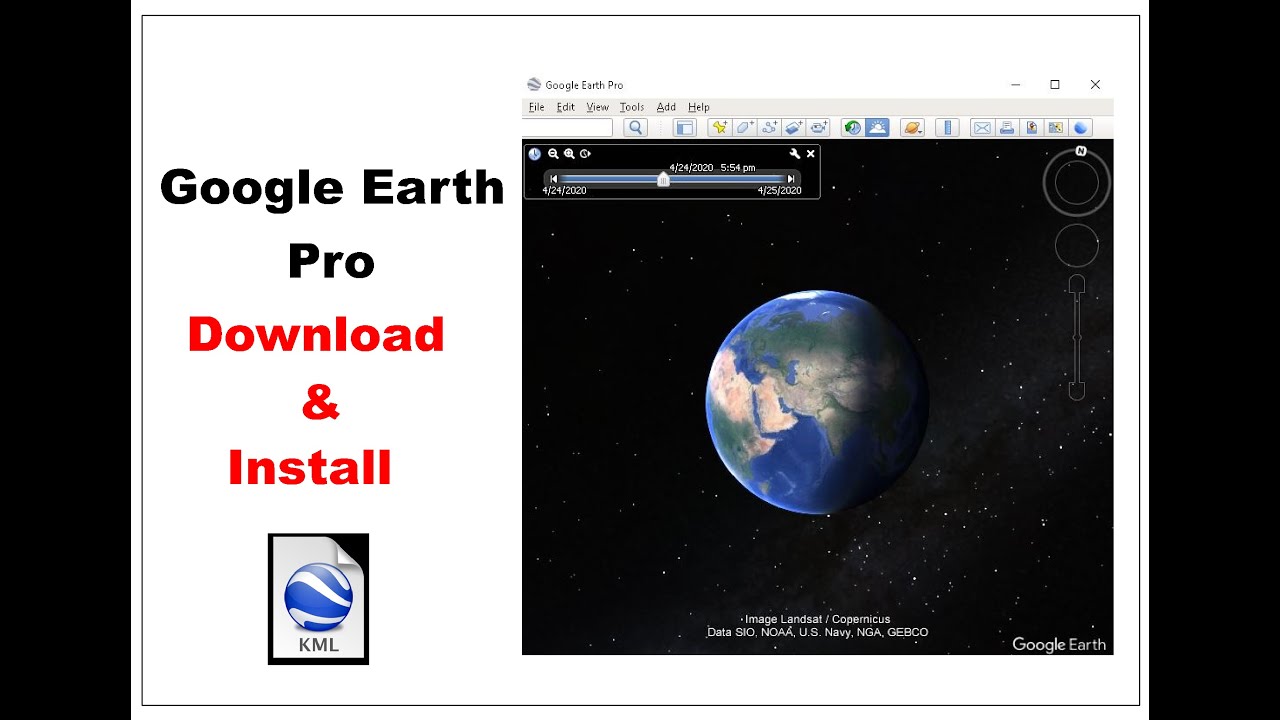Open the Add menu
This screenshot has width=1280, height=720.
point(666,107)
